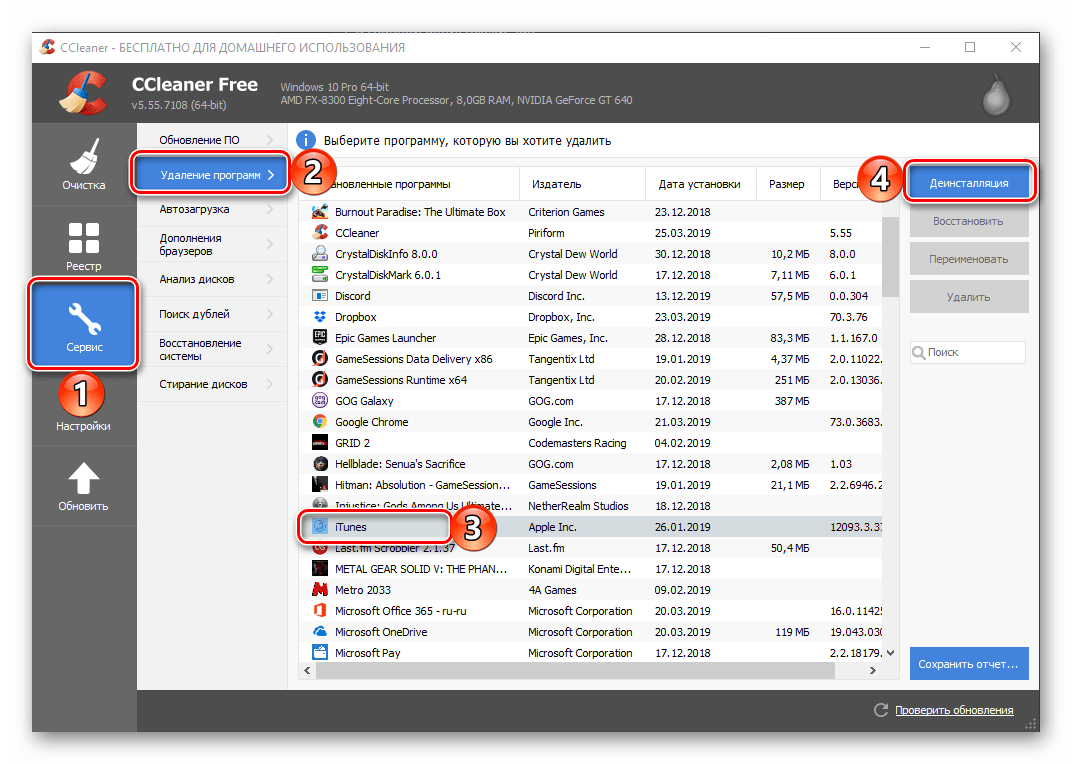Open the Обновление ПО menu item
1072x764 pixels.
199,139
